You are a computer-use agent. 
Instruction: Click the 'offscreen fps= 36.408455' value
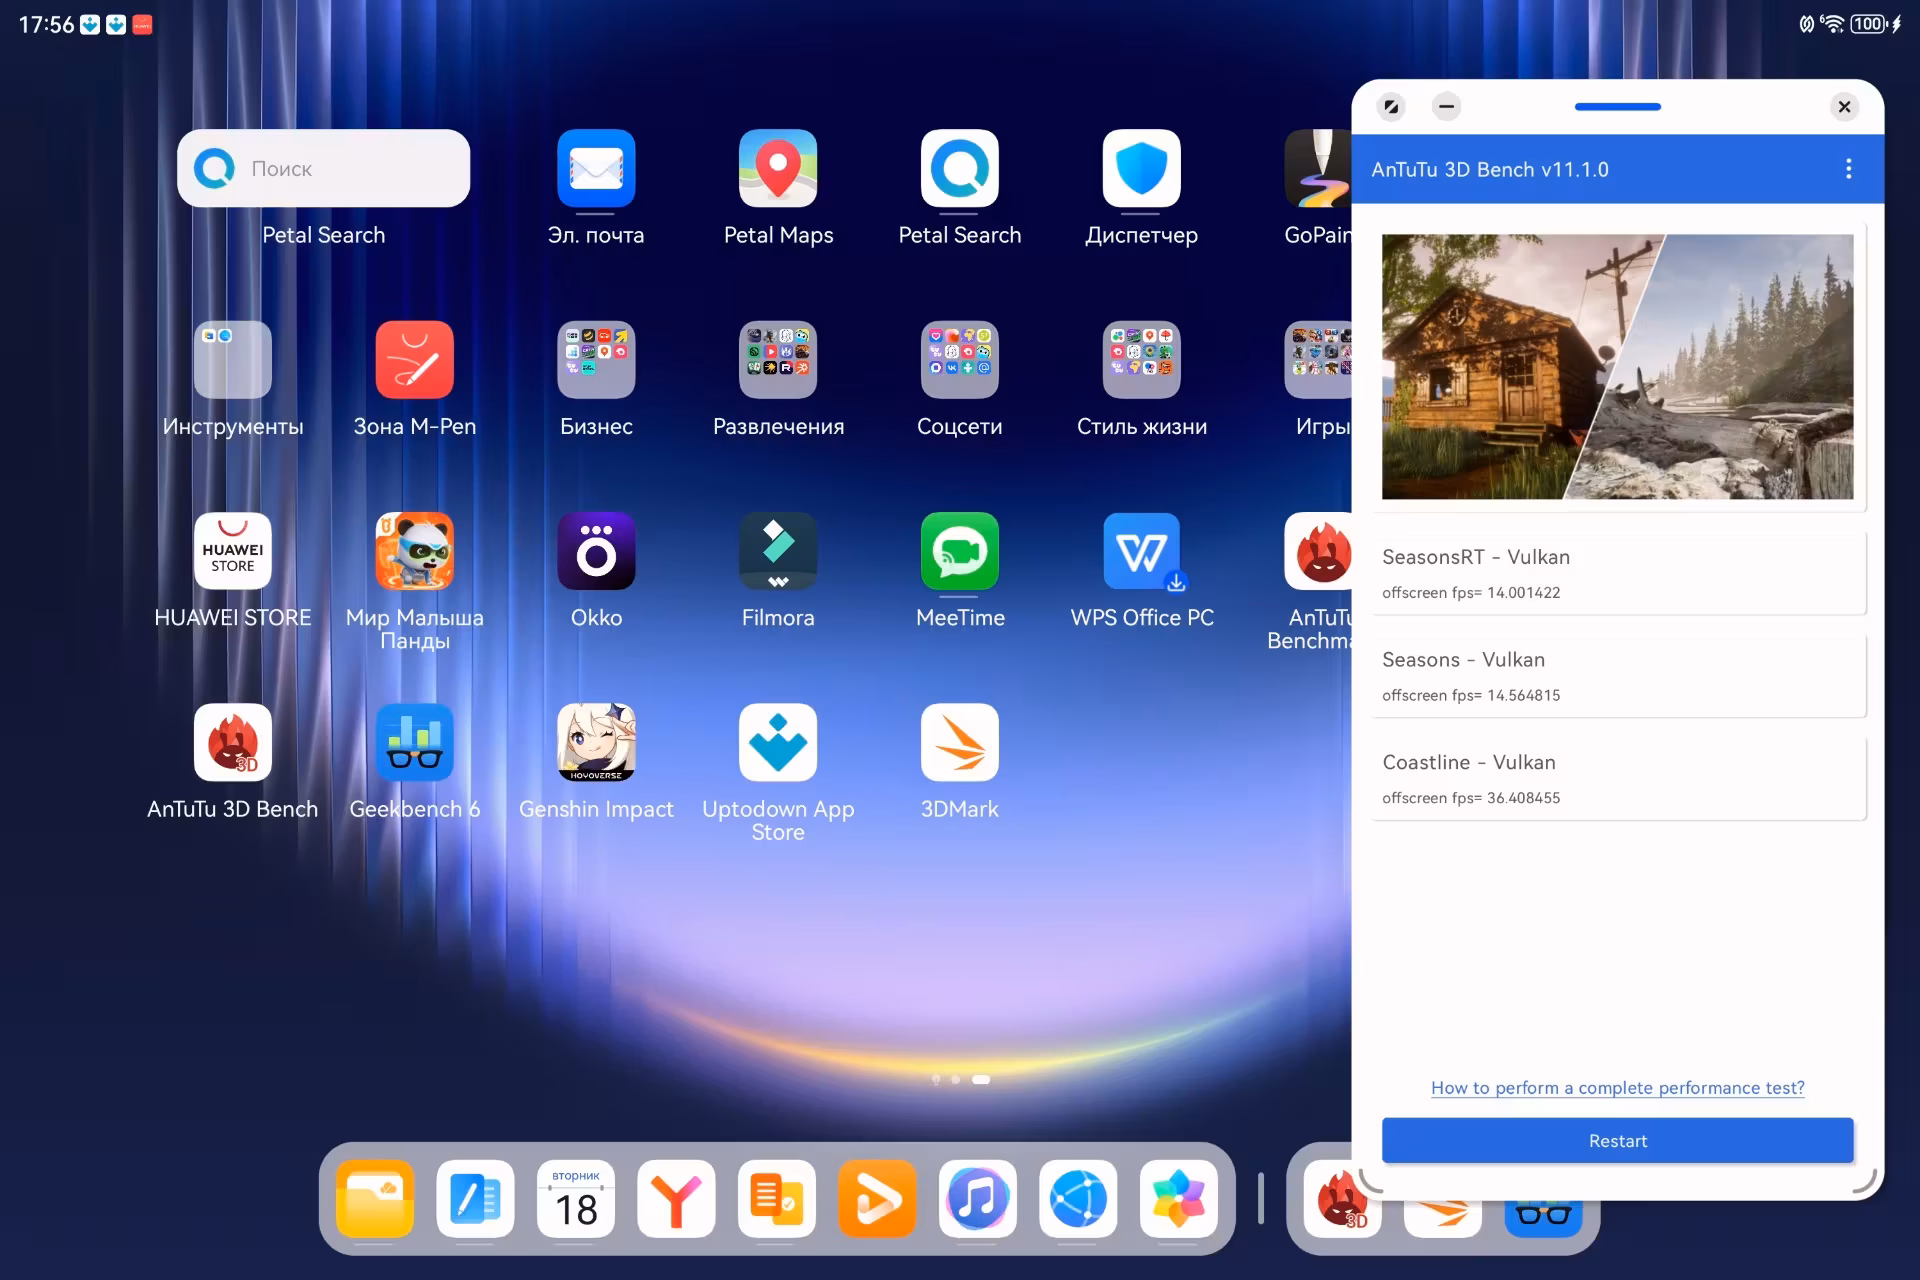pyautogui.click(x=1471, y=798)
